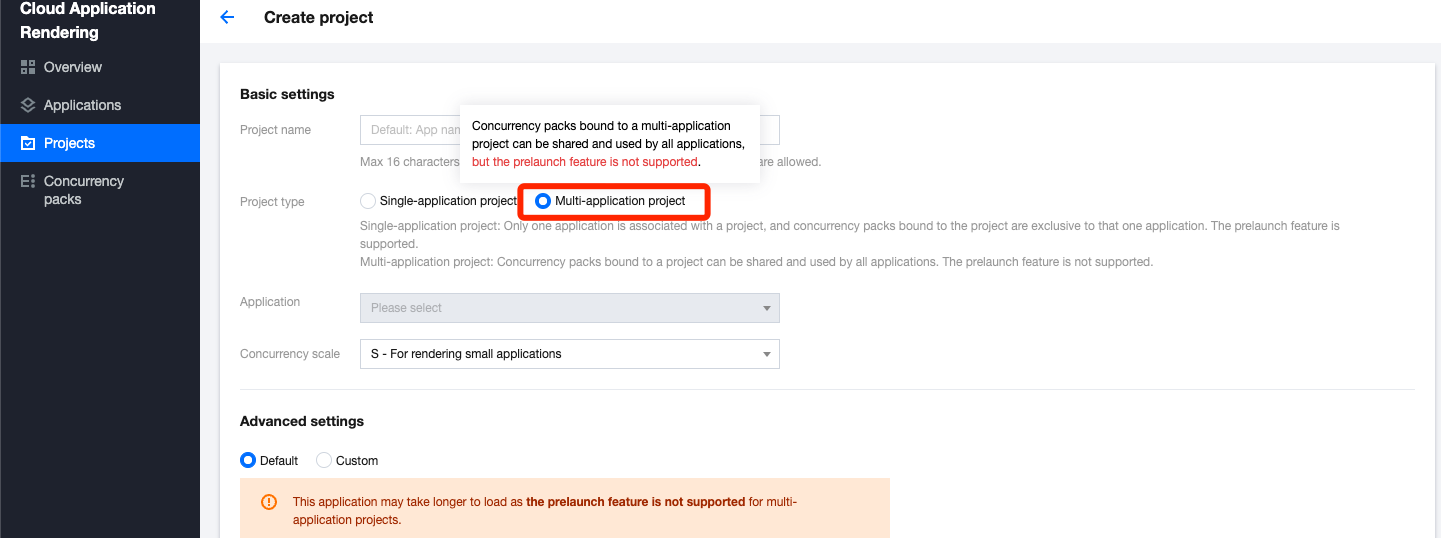
Task: Click the Applications layers icon in sidebar
Action: point(28,105)
